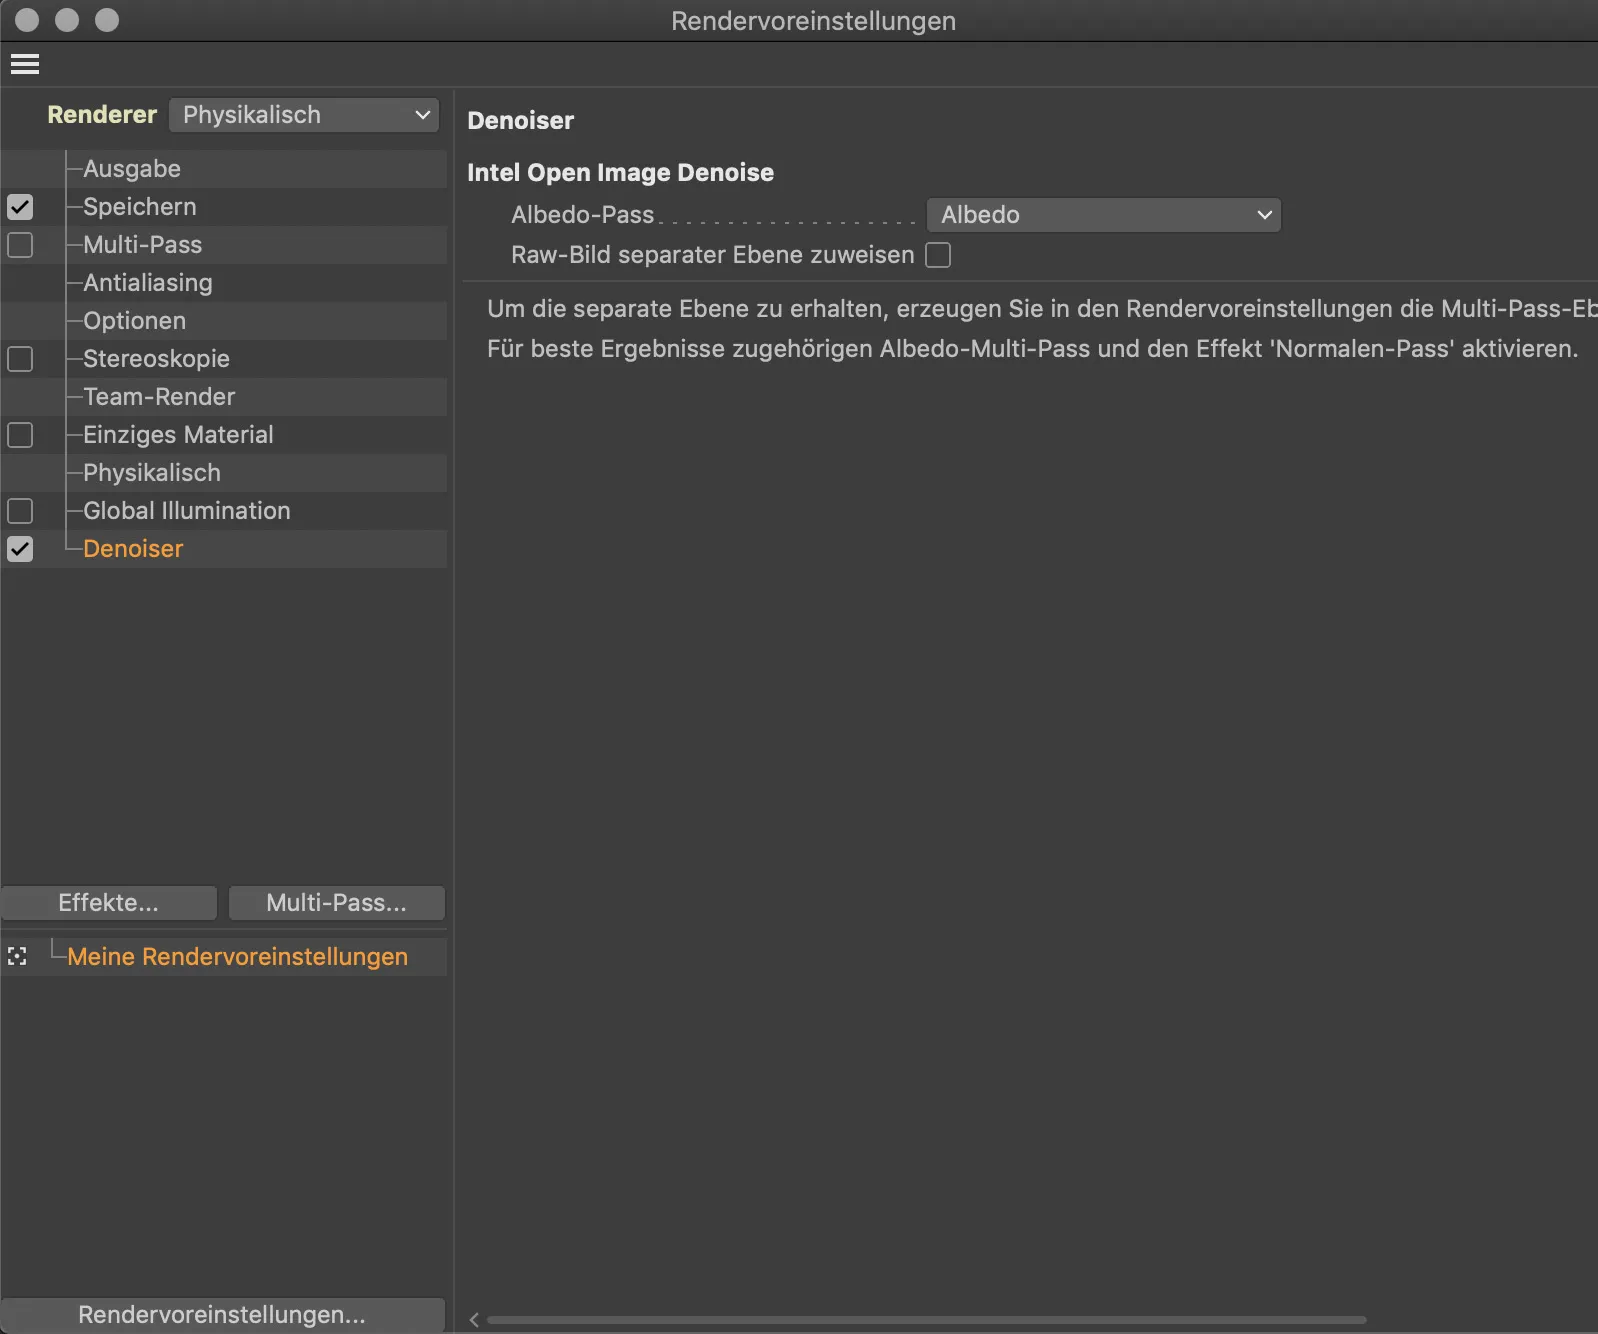The width and height of the screenshot is (1598, 1334).
Task: Disable the Denoiser checkbox
Action: [x=20, y=549]
